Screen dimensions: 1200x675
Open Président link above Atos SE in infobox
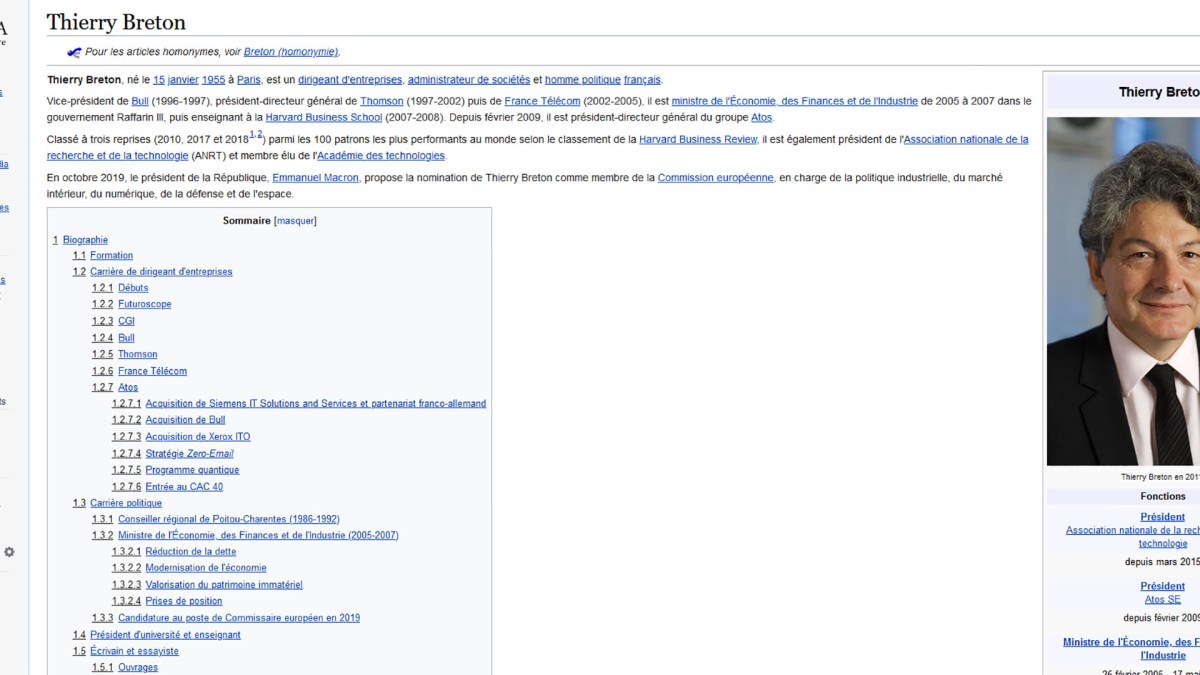pyautogui.click(x=1162, y=586)
